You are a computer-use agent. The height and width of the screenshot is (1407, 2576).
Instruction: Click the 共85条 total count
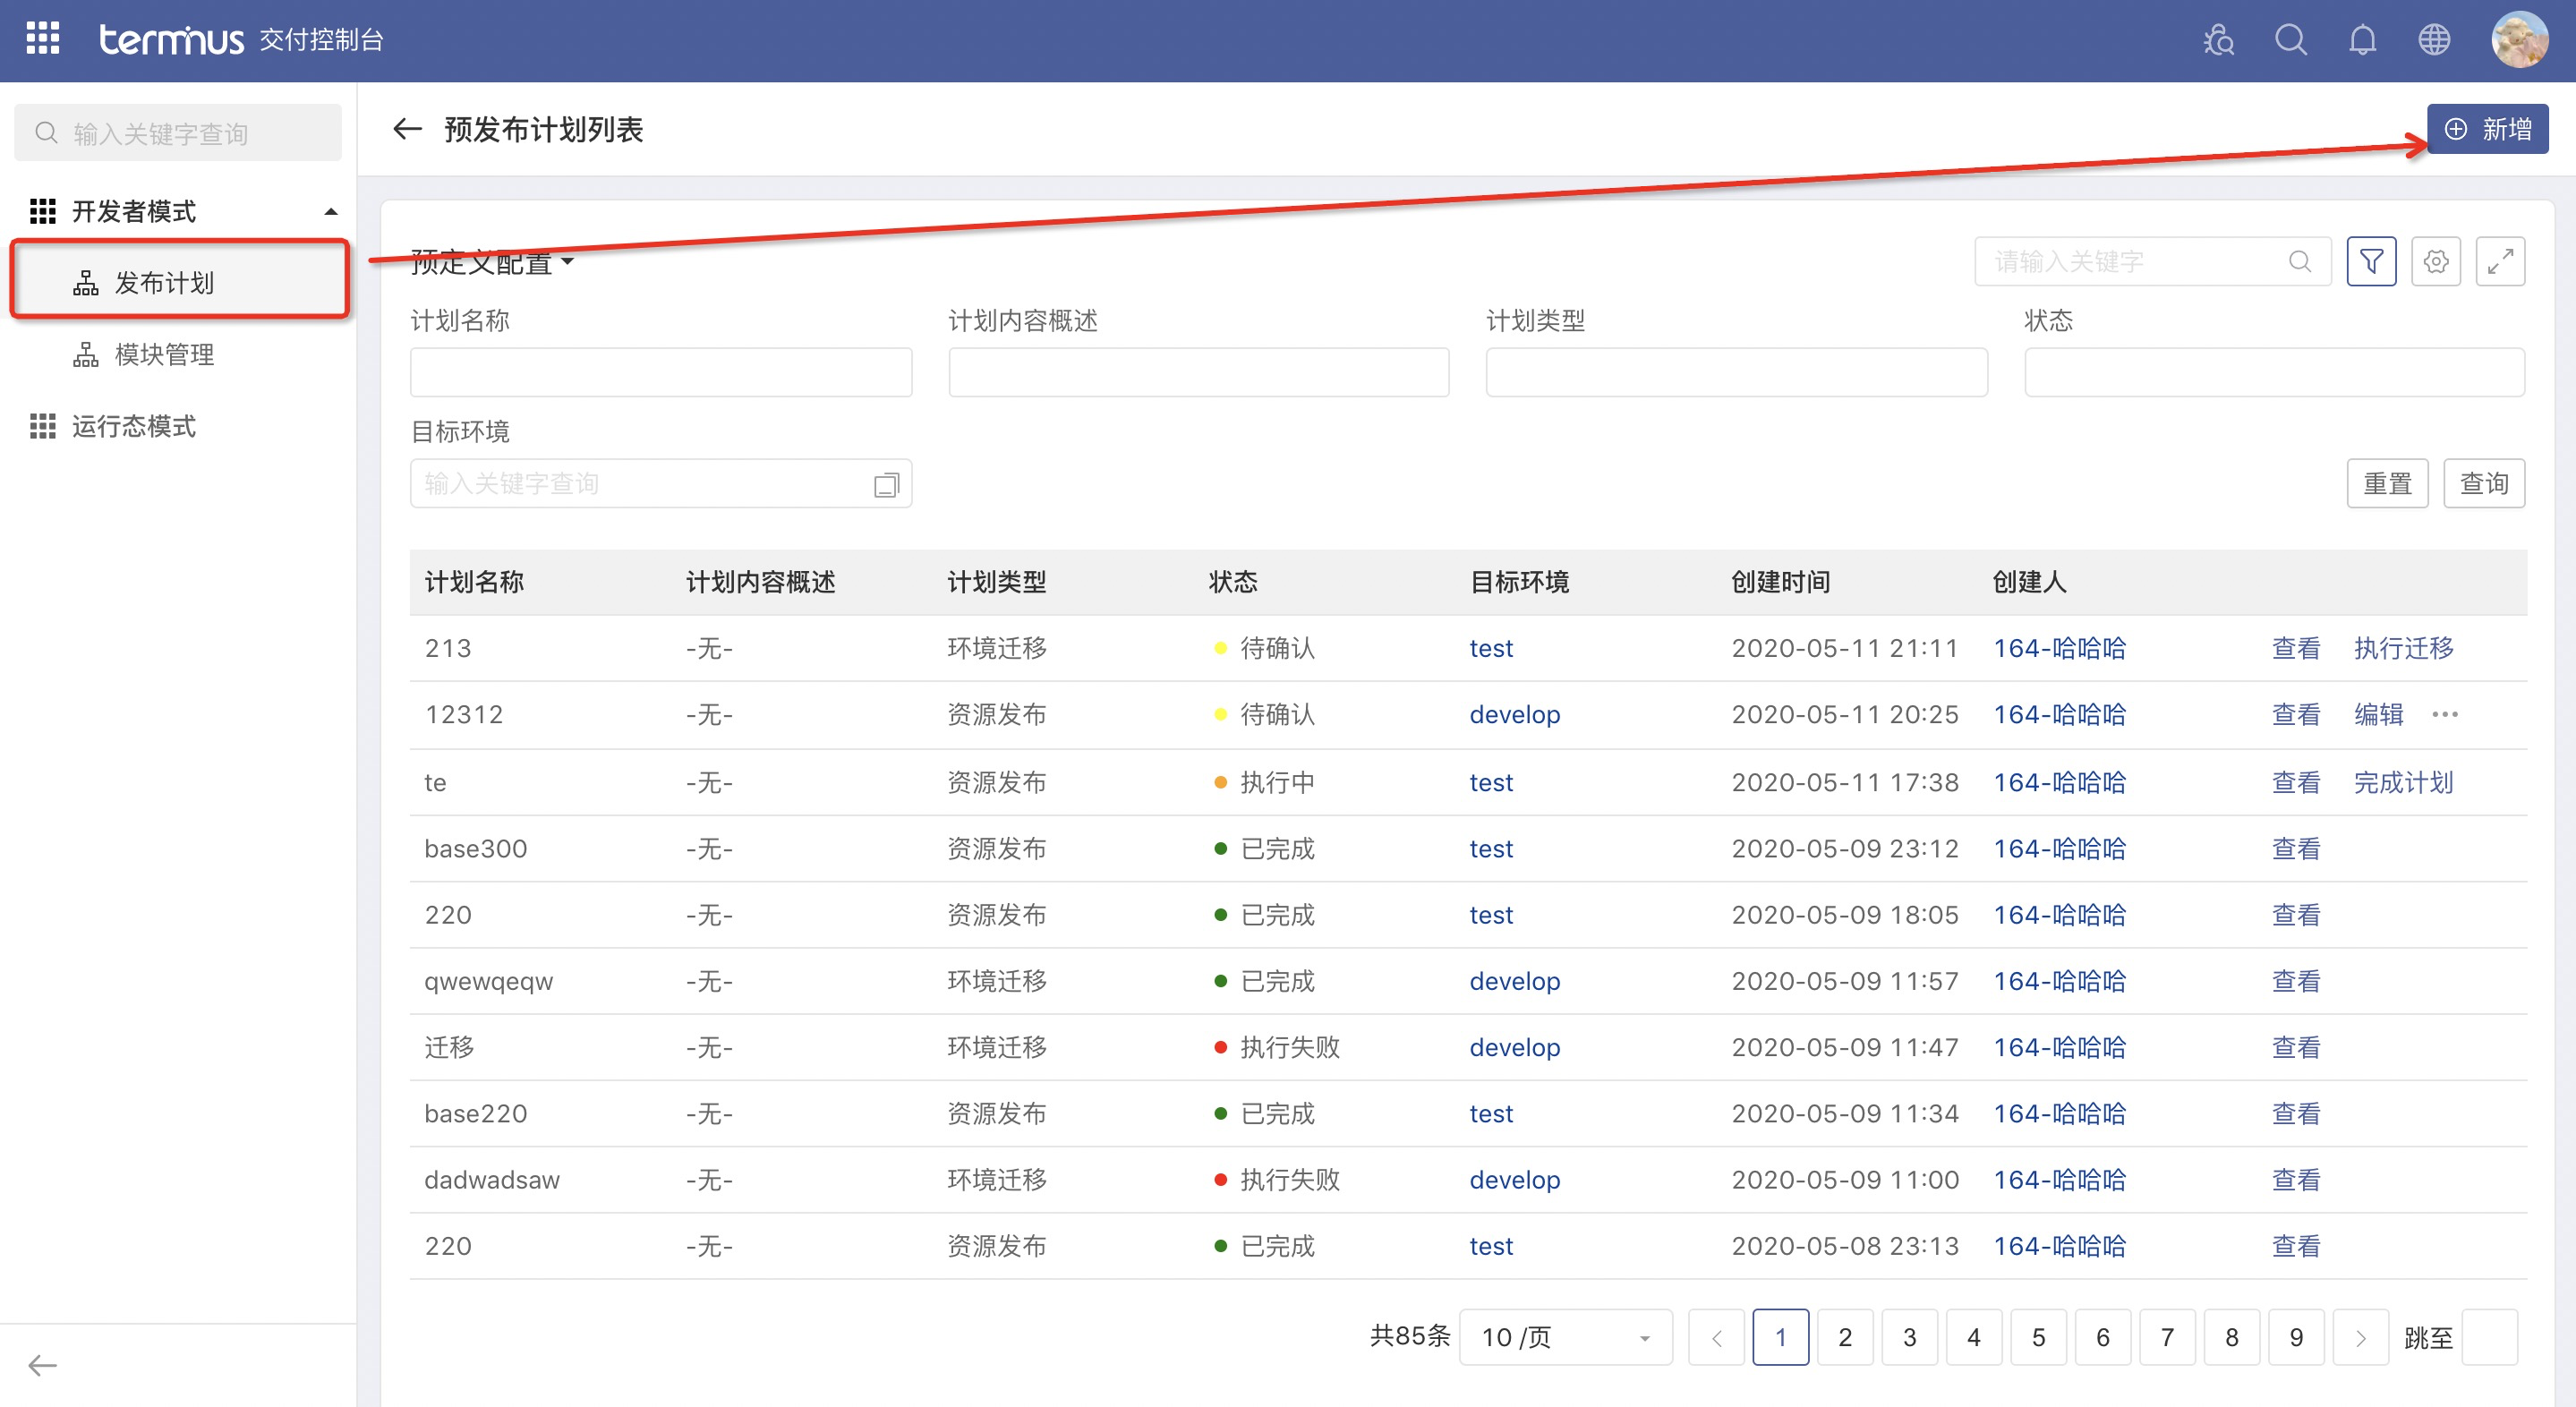(x=1410, y=1336)
